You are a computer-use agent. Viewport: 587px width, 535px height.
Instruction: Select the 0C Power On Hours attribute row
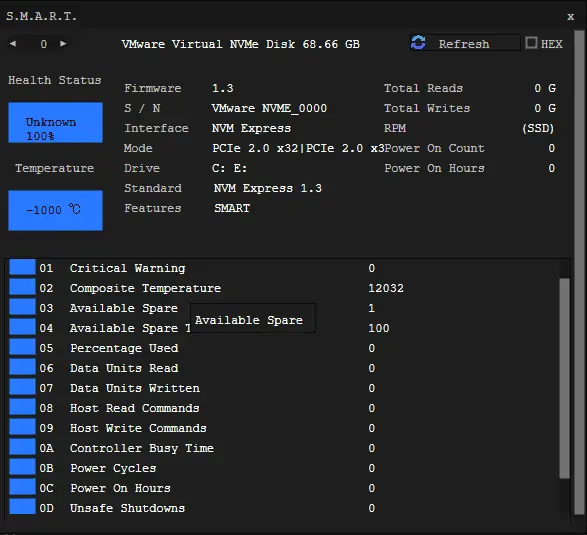(x=283, y=488)
